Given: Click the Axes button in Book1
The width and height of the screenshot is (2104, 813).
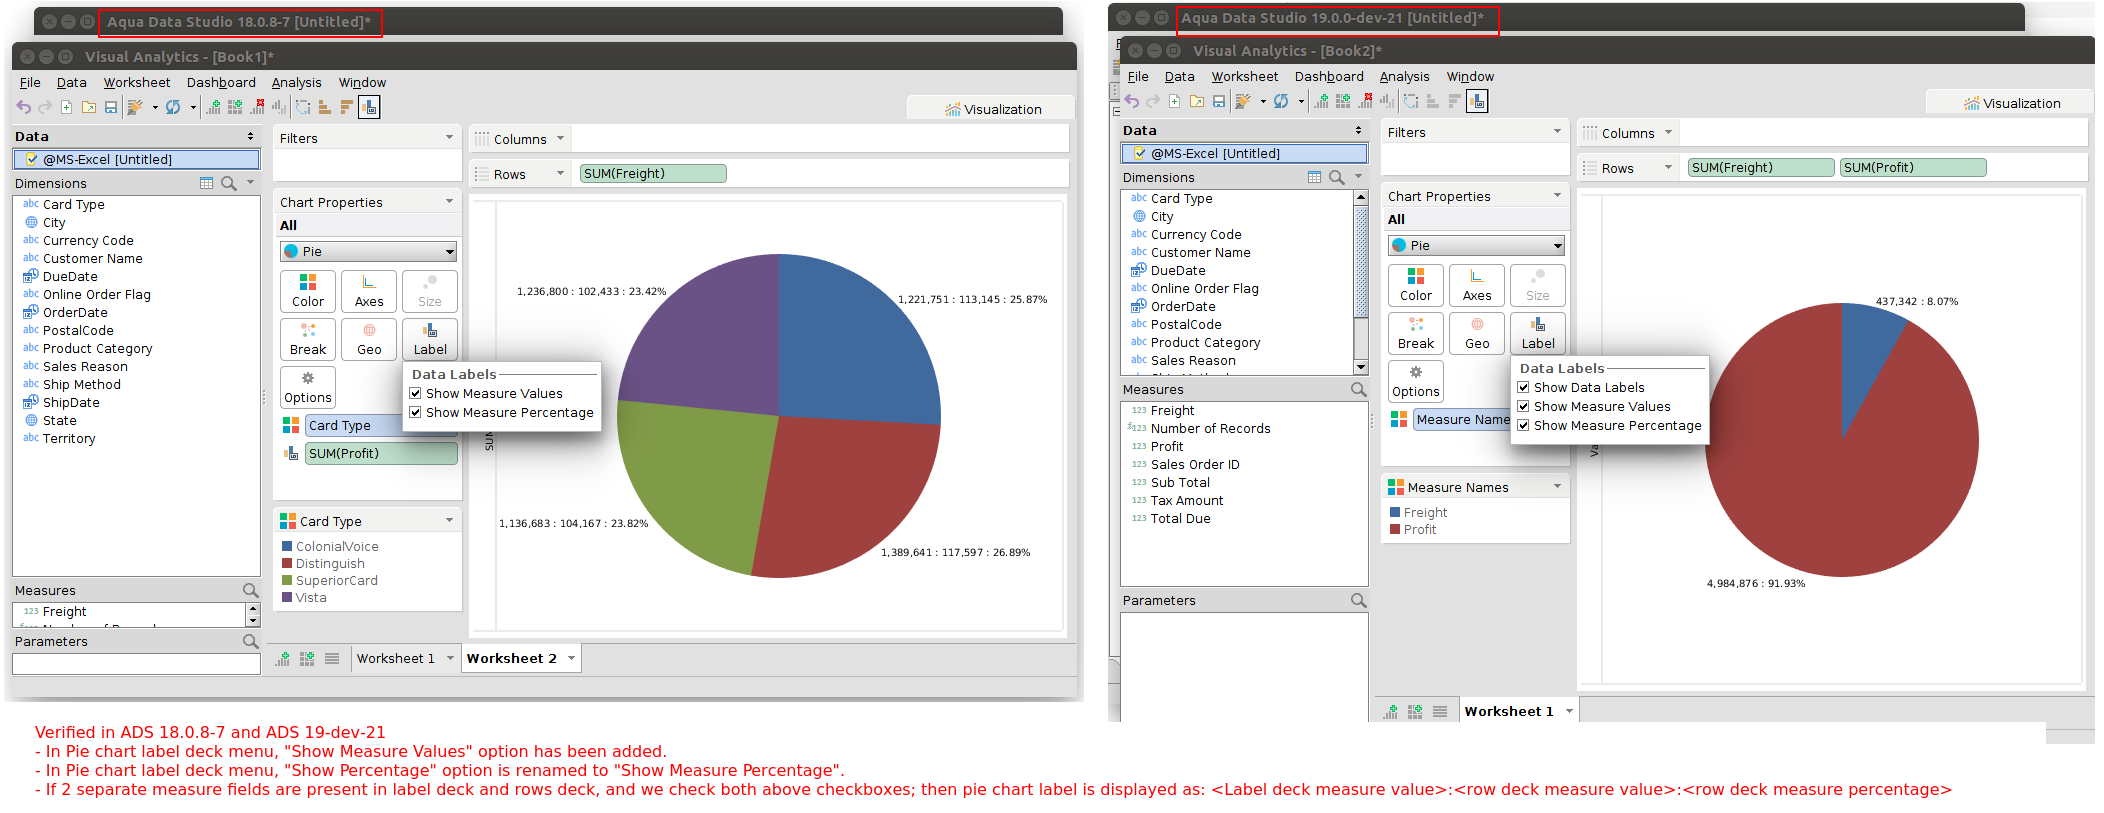Looking at the screenshot, I should point(369,291).
